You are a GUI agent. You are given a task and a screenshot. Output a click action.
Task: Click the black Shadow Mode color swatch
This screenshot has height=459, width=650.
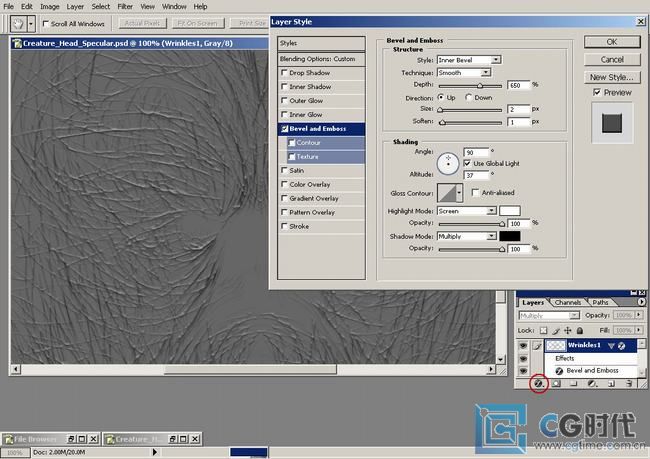click(x=509, y=236)
